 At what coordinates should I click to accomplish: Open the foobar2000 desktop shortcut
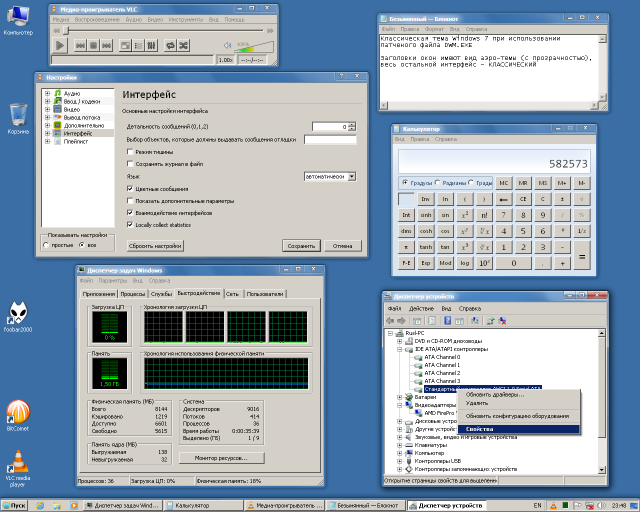(x=18, y=312)
